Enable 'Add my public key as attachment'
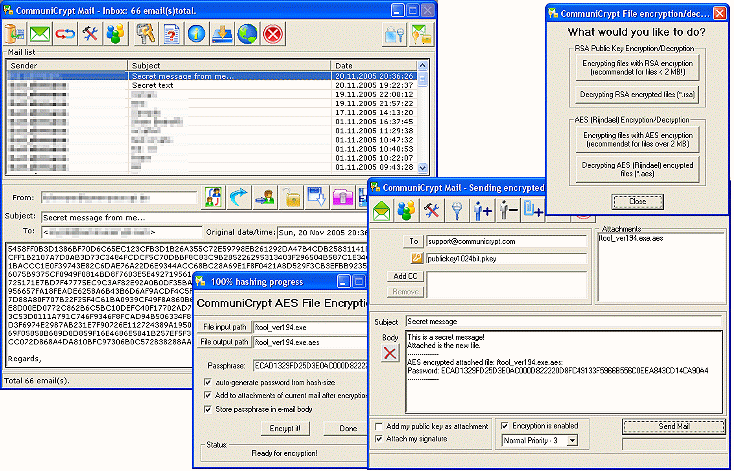 click(376, 425)
